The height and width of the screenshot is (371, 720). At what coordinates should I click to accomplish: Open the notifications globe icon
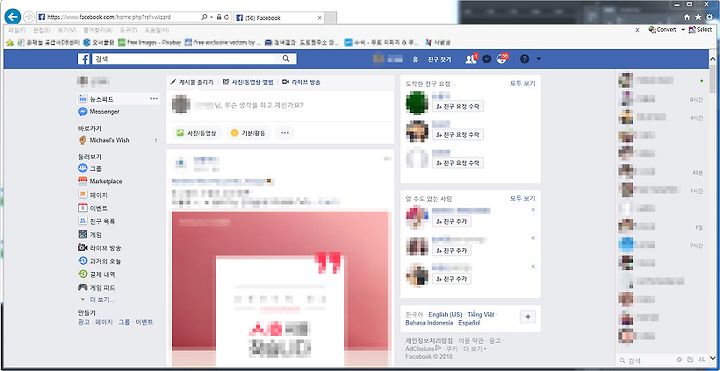[502, 59]
